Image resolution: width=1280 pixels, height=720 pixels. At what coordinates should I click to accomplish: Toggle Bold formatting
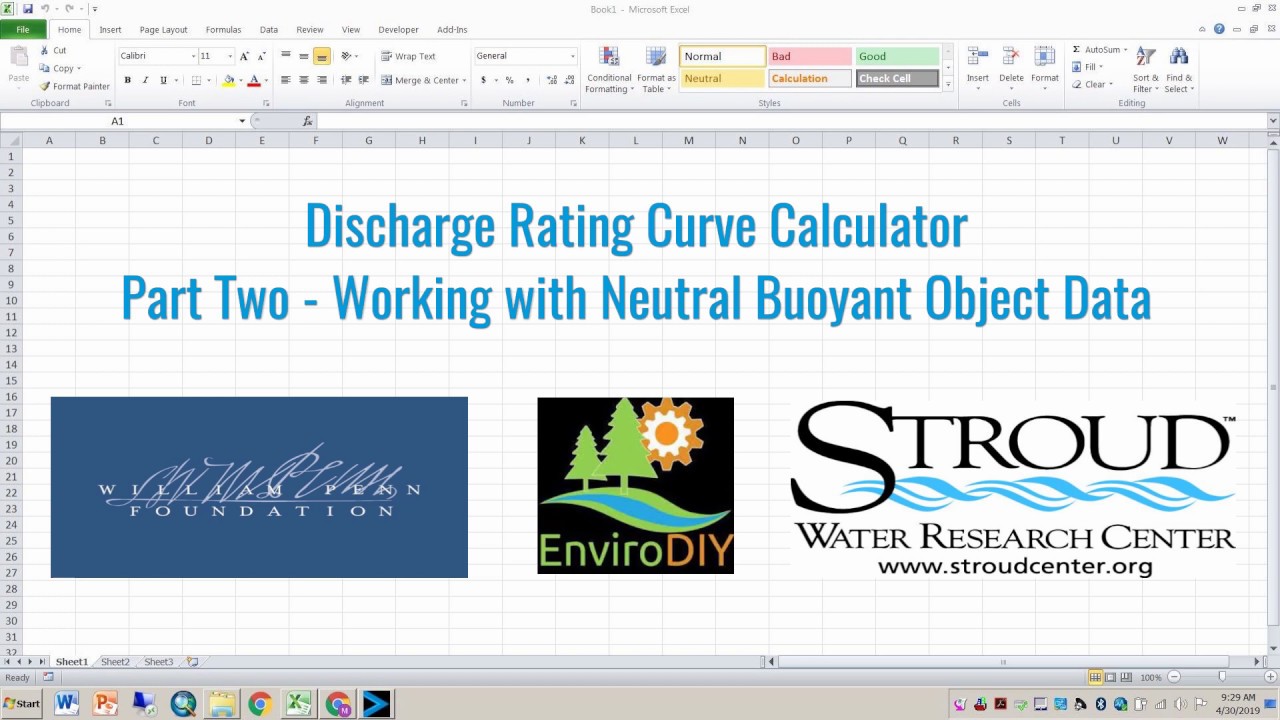pyautogui.click(x=127, y=80)
